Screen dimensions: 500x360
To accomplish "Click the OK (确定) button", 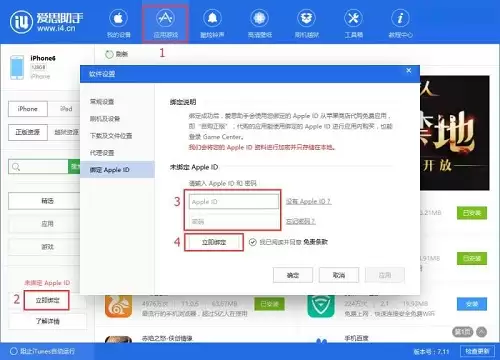I will tap(293, 275).
